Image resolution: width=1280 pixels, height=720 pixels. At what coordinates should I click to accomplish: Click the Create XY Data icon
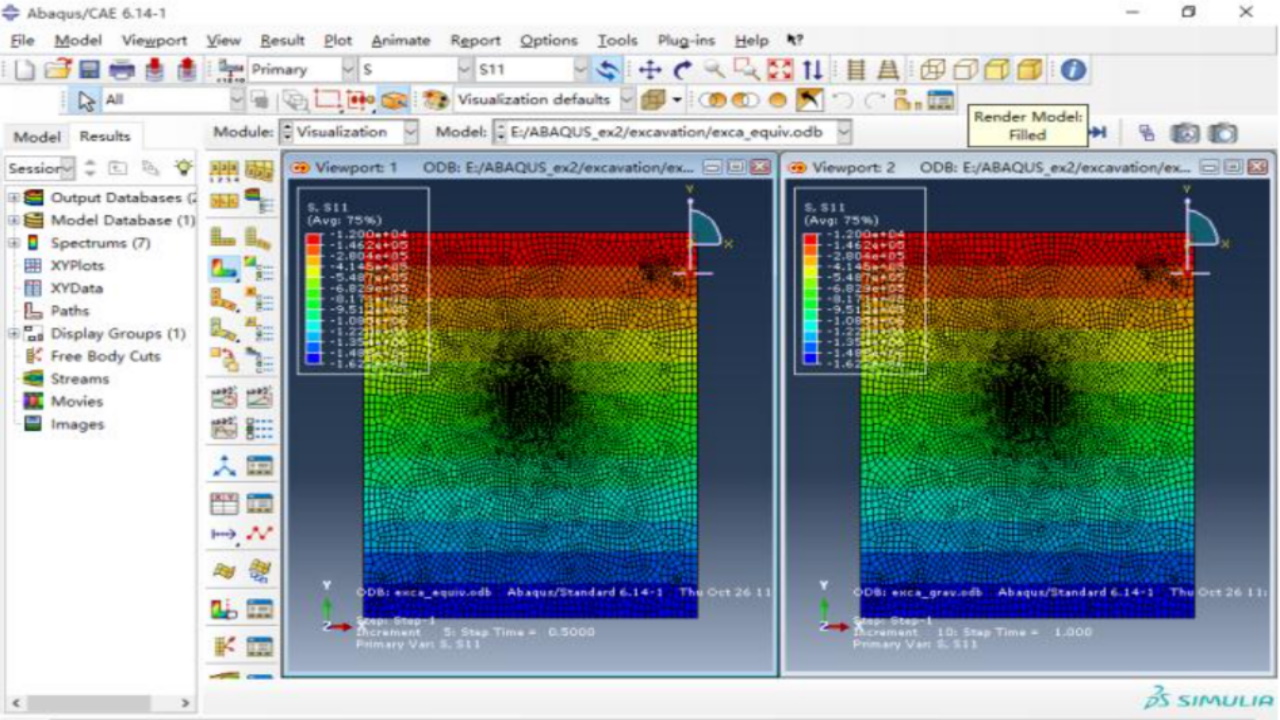[226, 504]
